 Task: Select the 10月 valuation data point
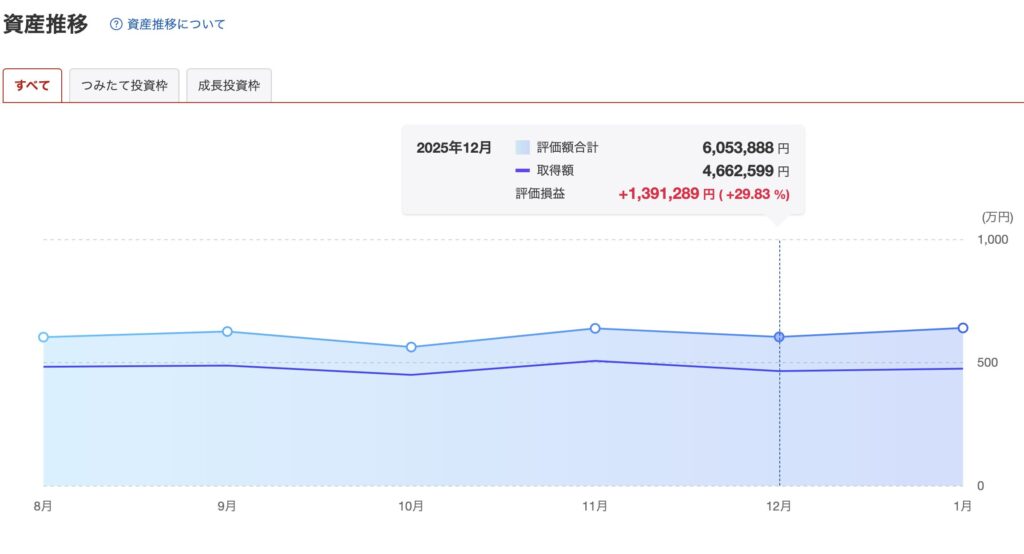411,347
